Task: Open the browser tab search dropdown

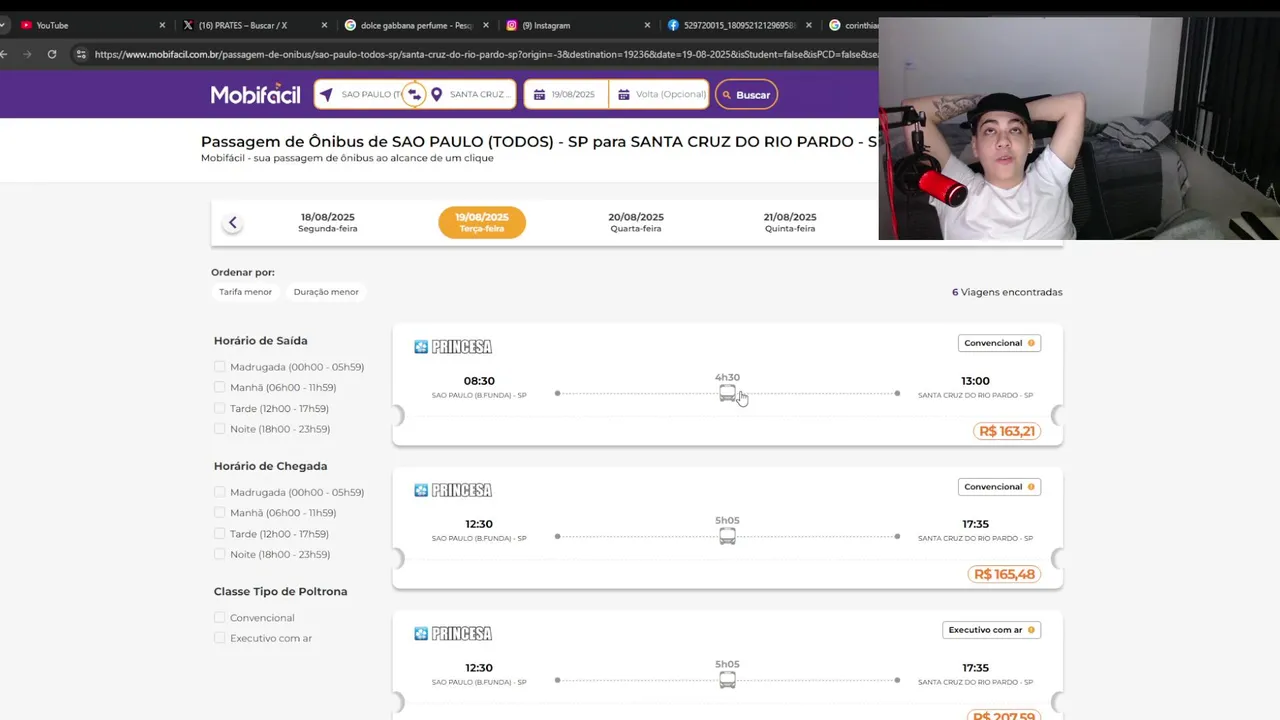Action: (3, 25)
